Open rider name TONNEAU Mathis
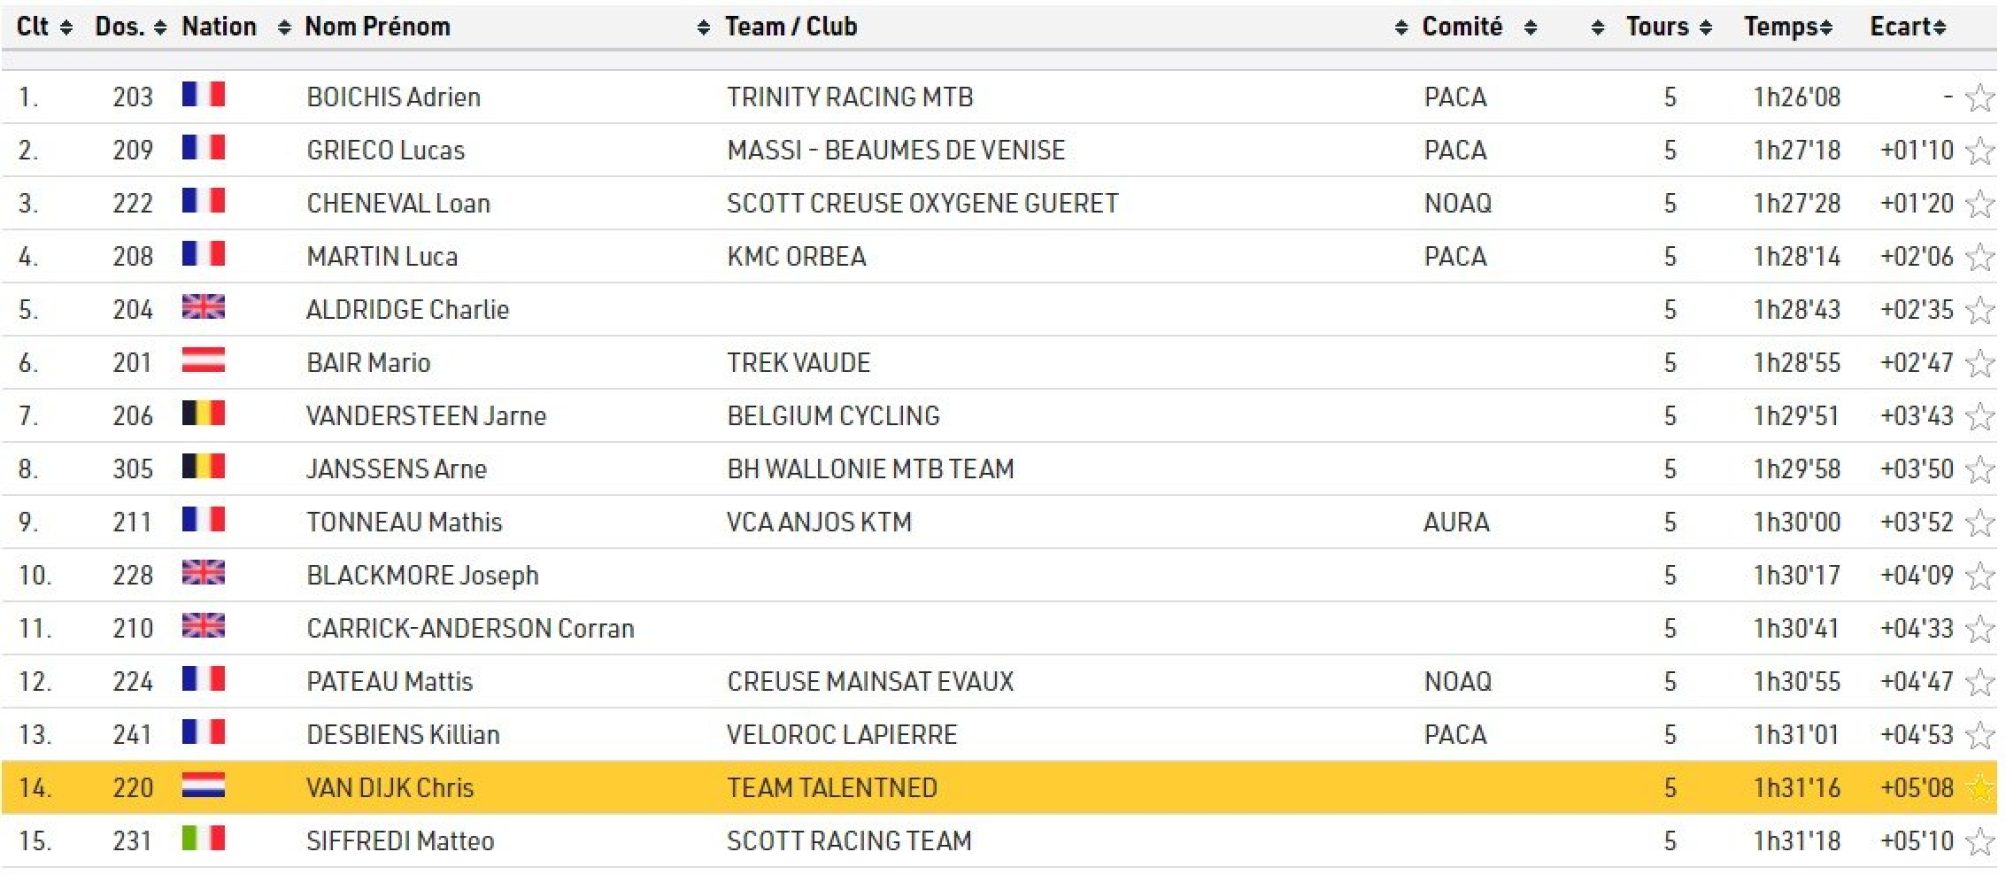This screenshot has width=2006, height=875. pyautogui.click(x=404, y=522)
